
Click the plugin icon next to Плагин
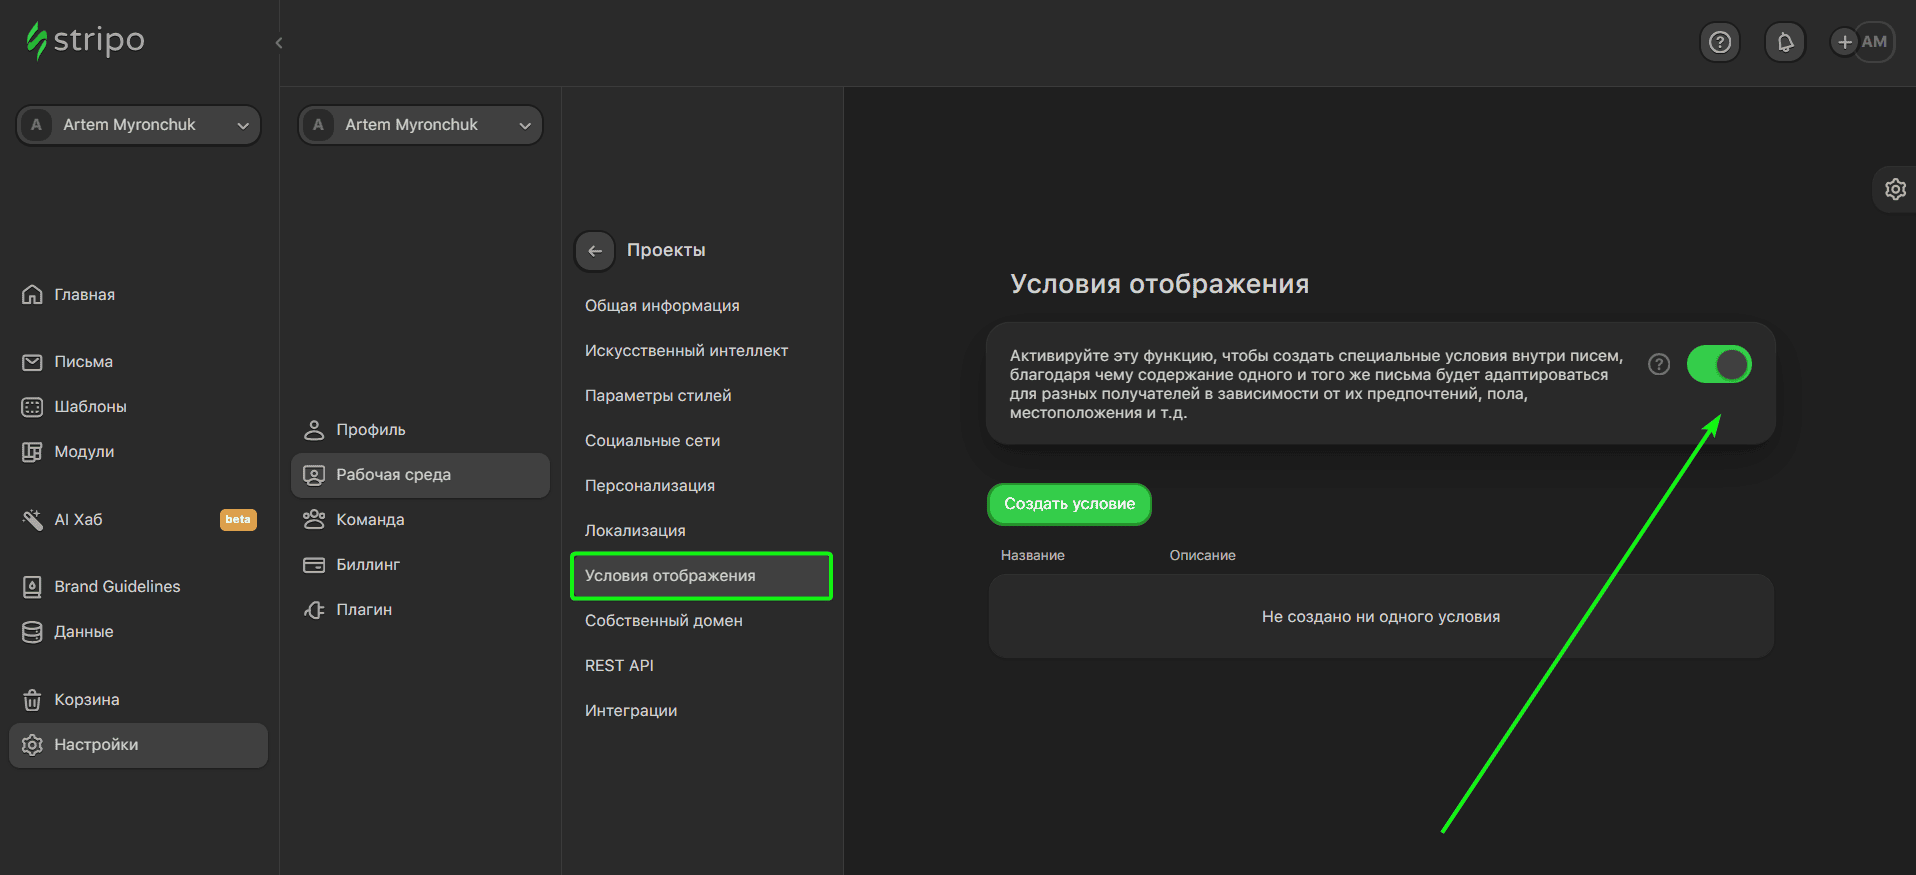[x=314, y=610]
